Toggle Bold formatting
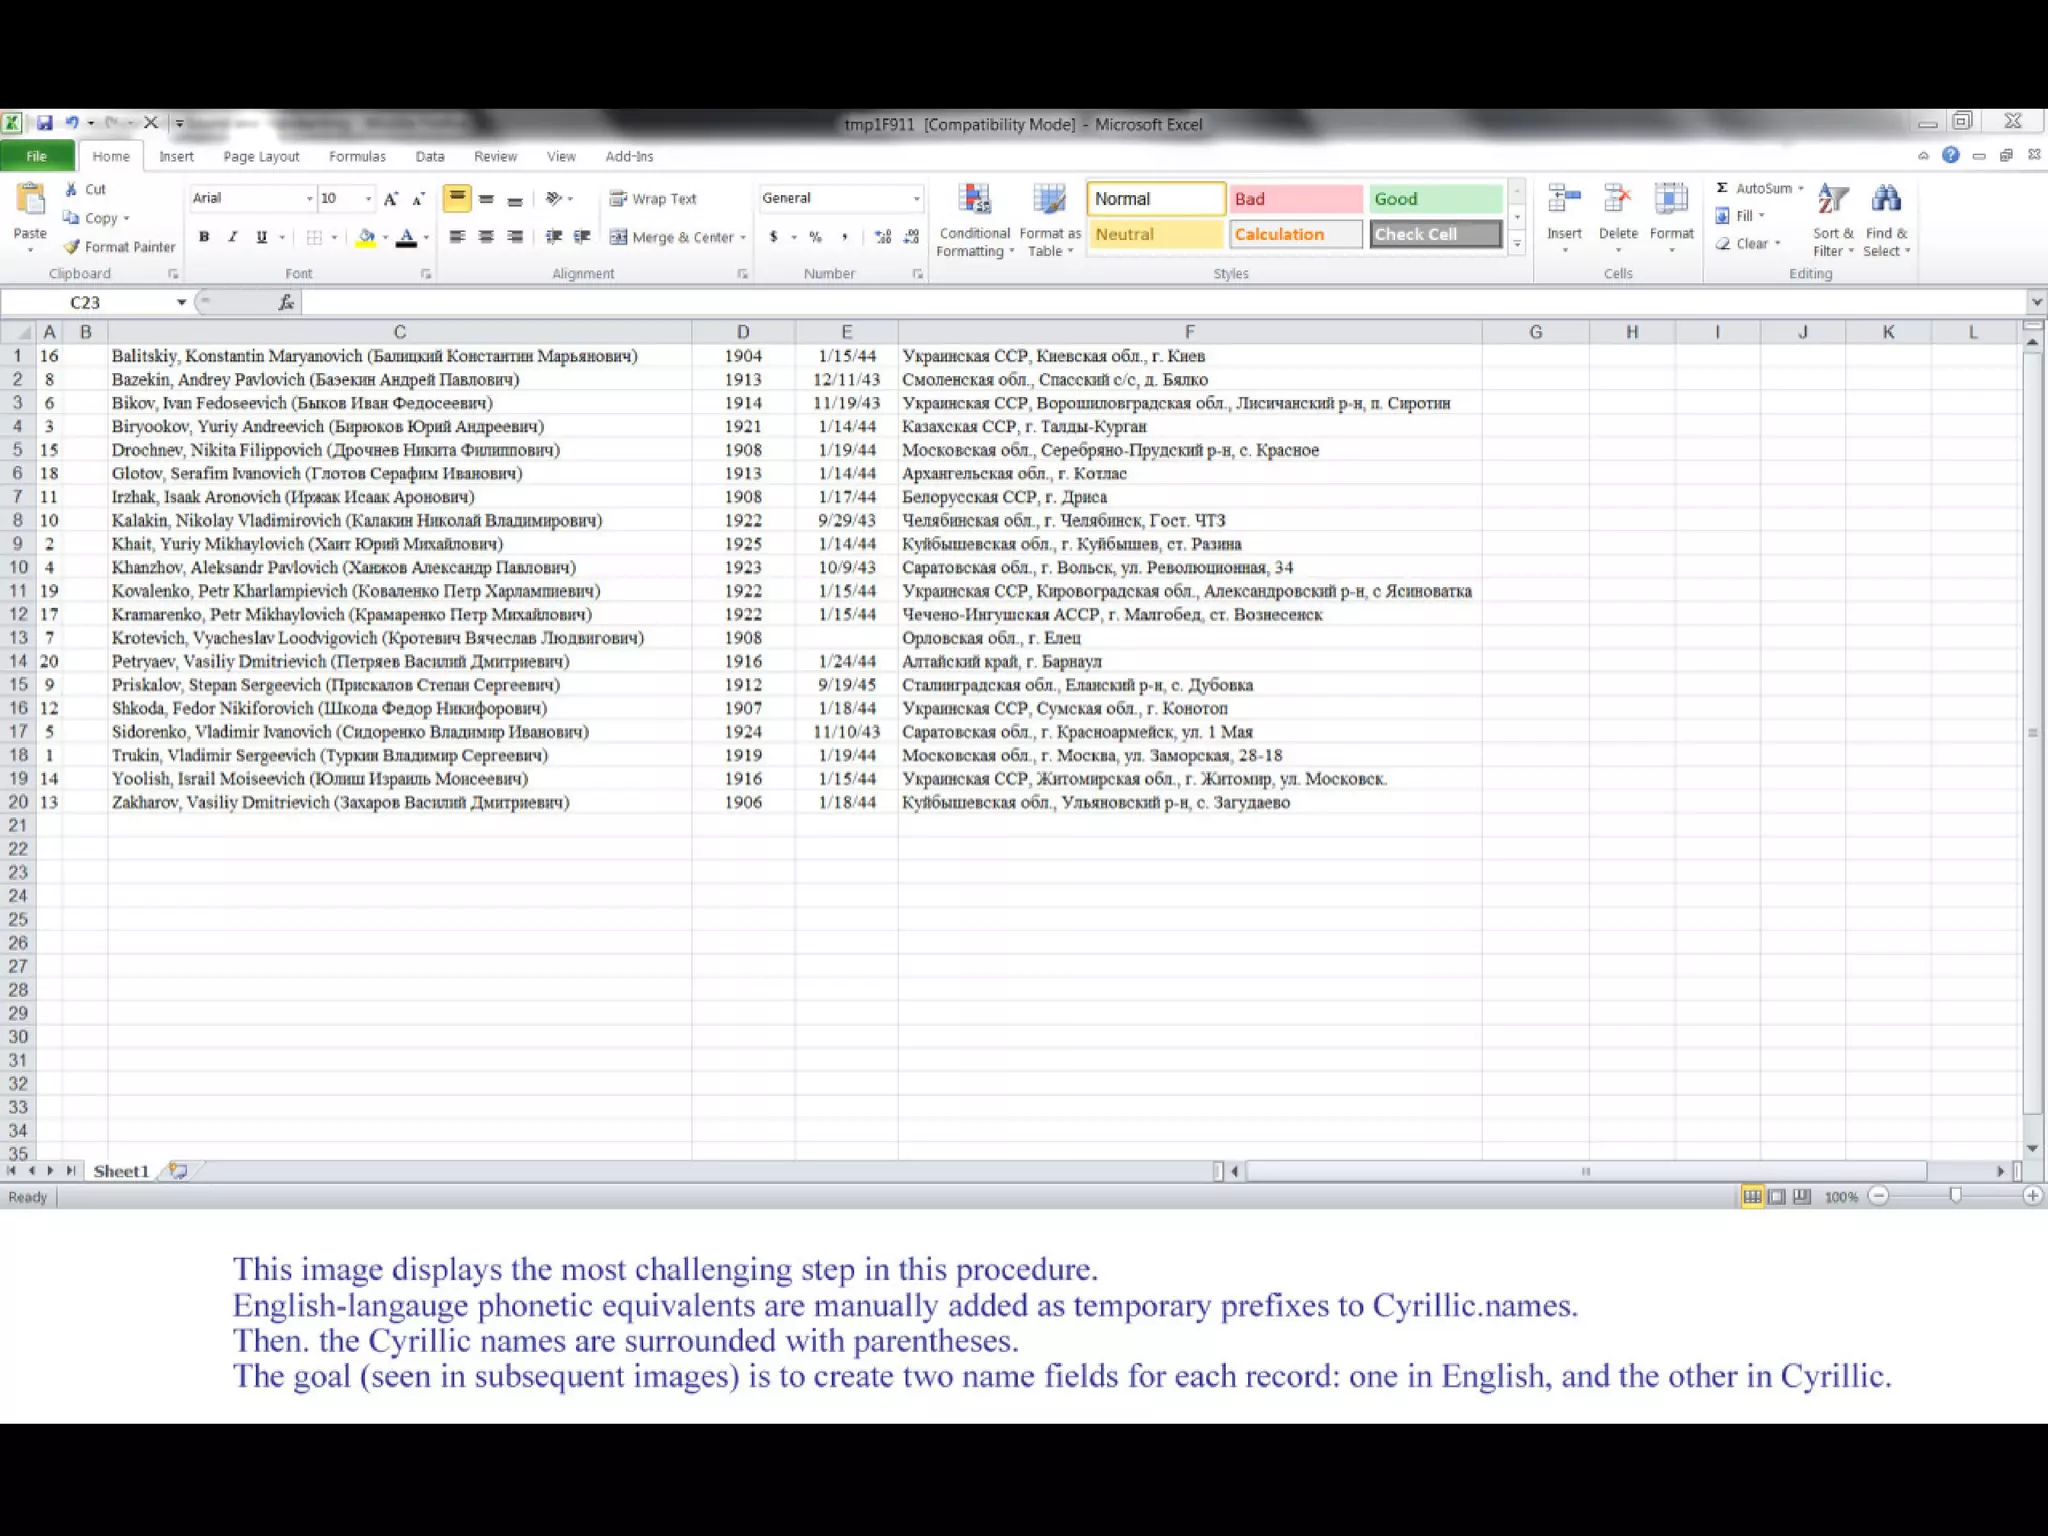The width and height of the screenshot is (2048, 1536). (x=204, y=237)
